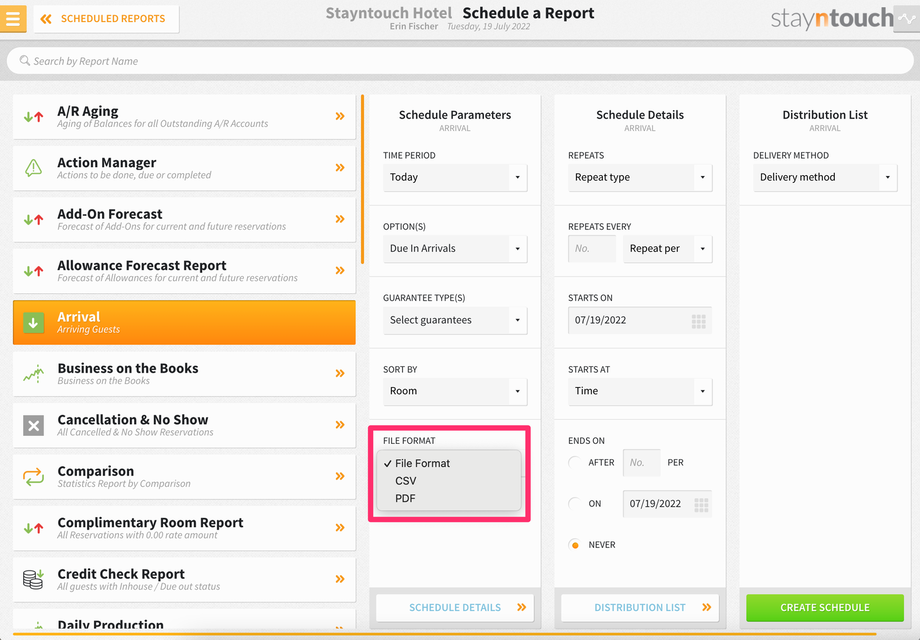The width and height of the screenshot is (920, 640).
Task: Click the A/R Aging report arrows icon
Action: [x=33, y=117]
